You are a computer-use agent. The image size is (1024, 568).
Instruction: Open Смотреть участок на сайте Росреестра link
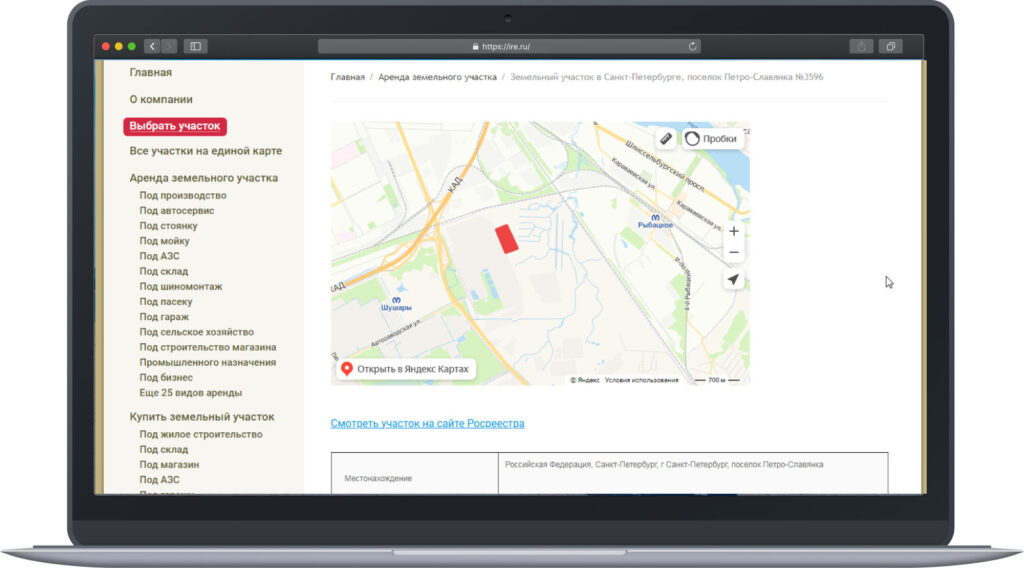coord(427,424)
